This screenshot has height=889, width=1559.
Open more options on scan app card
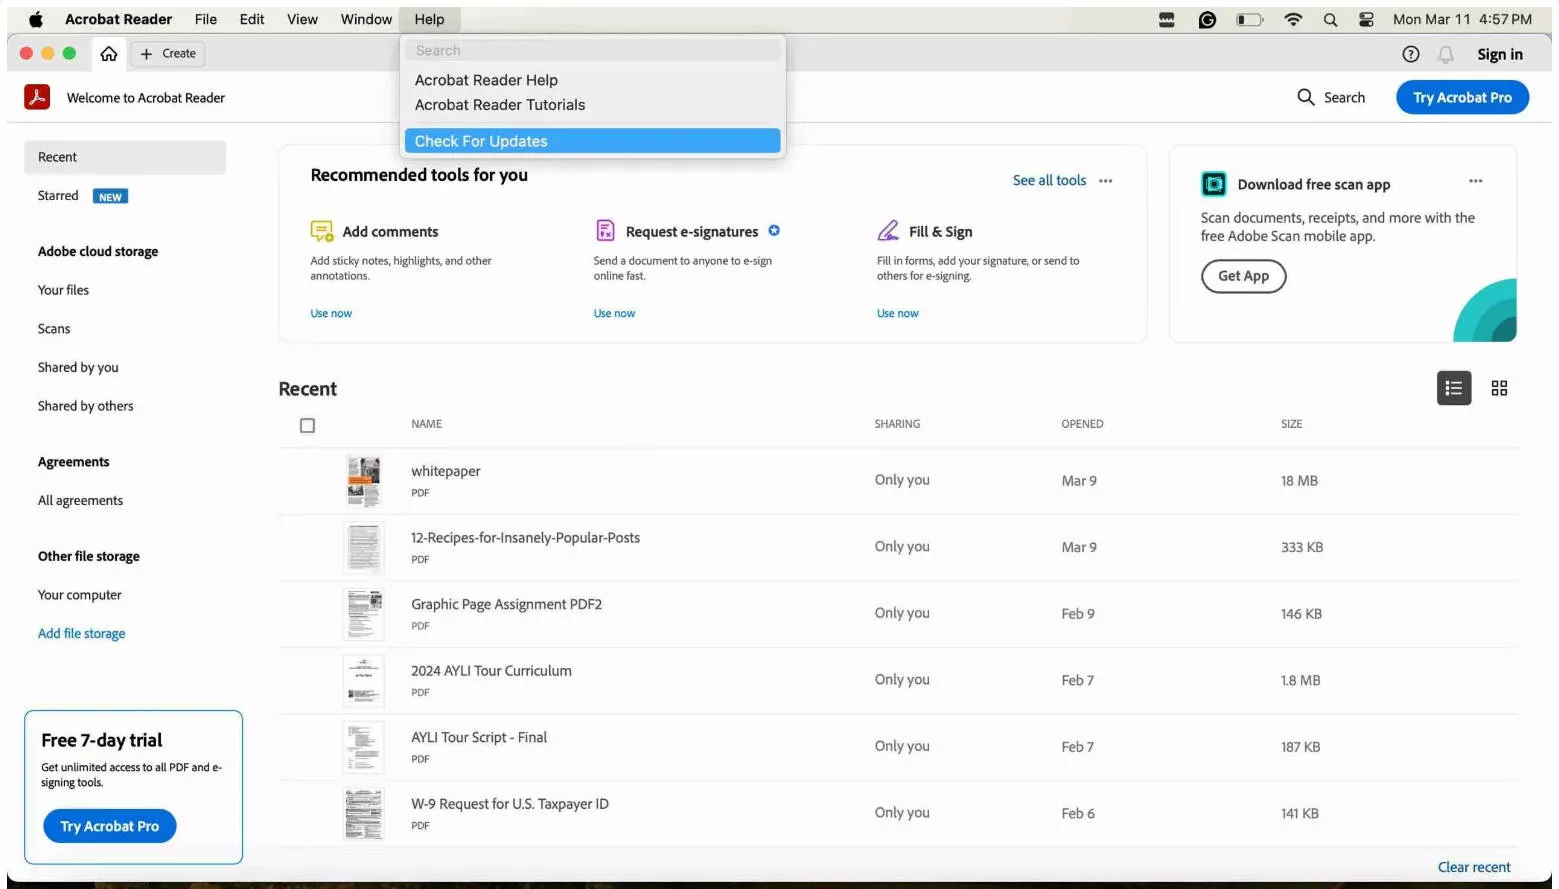point(1476,181)
